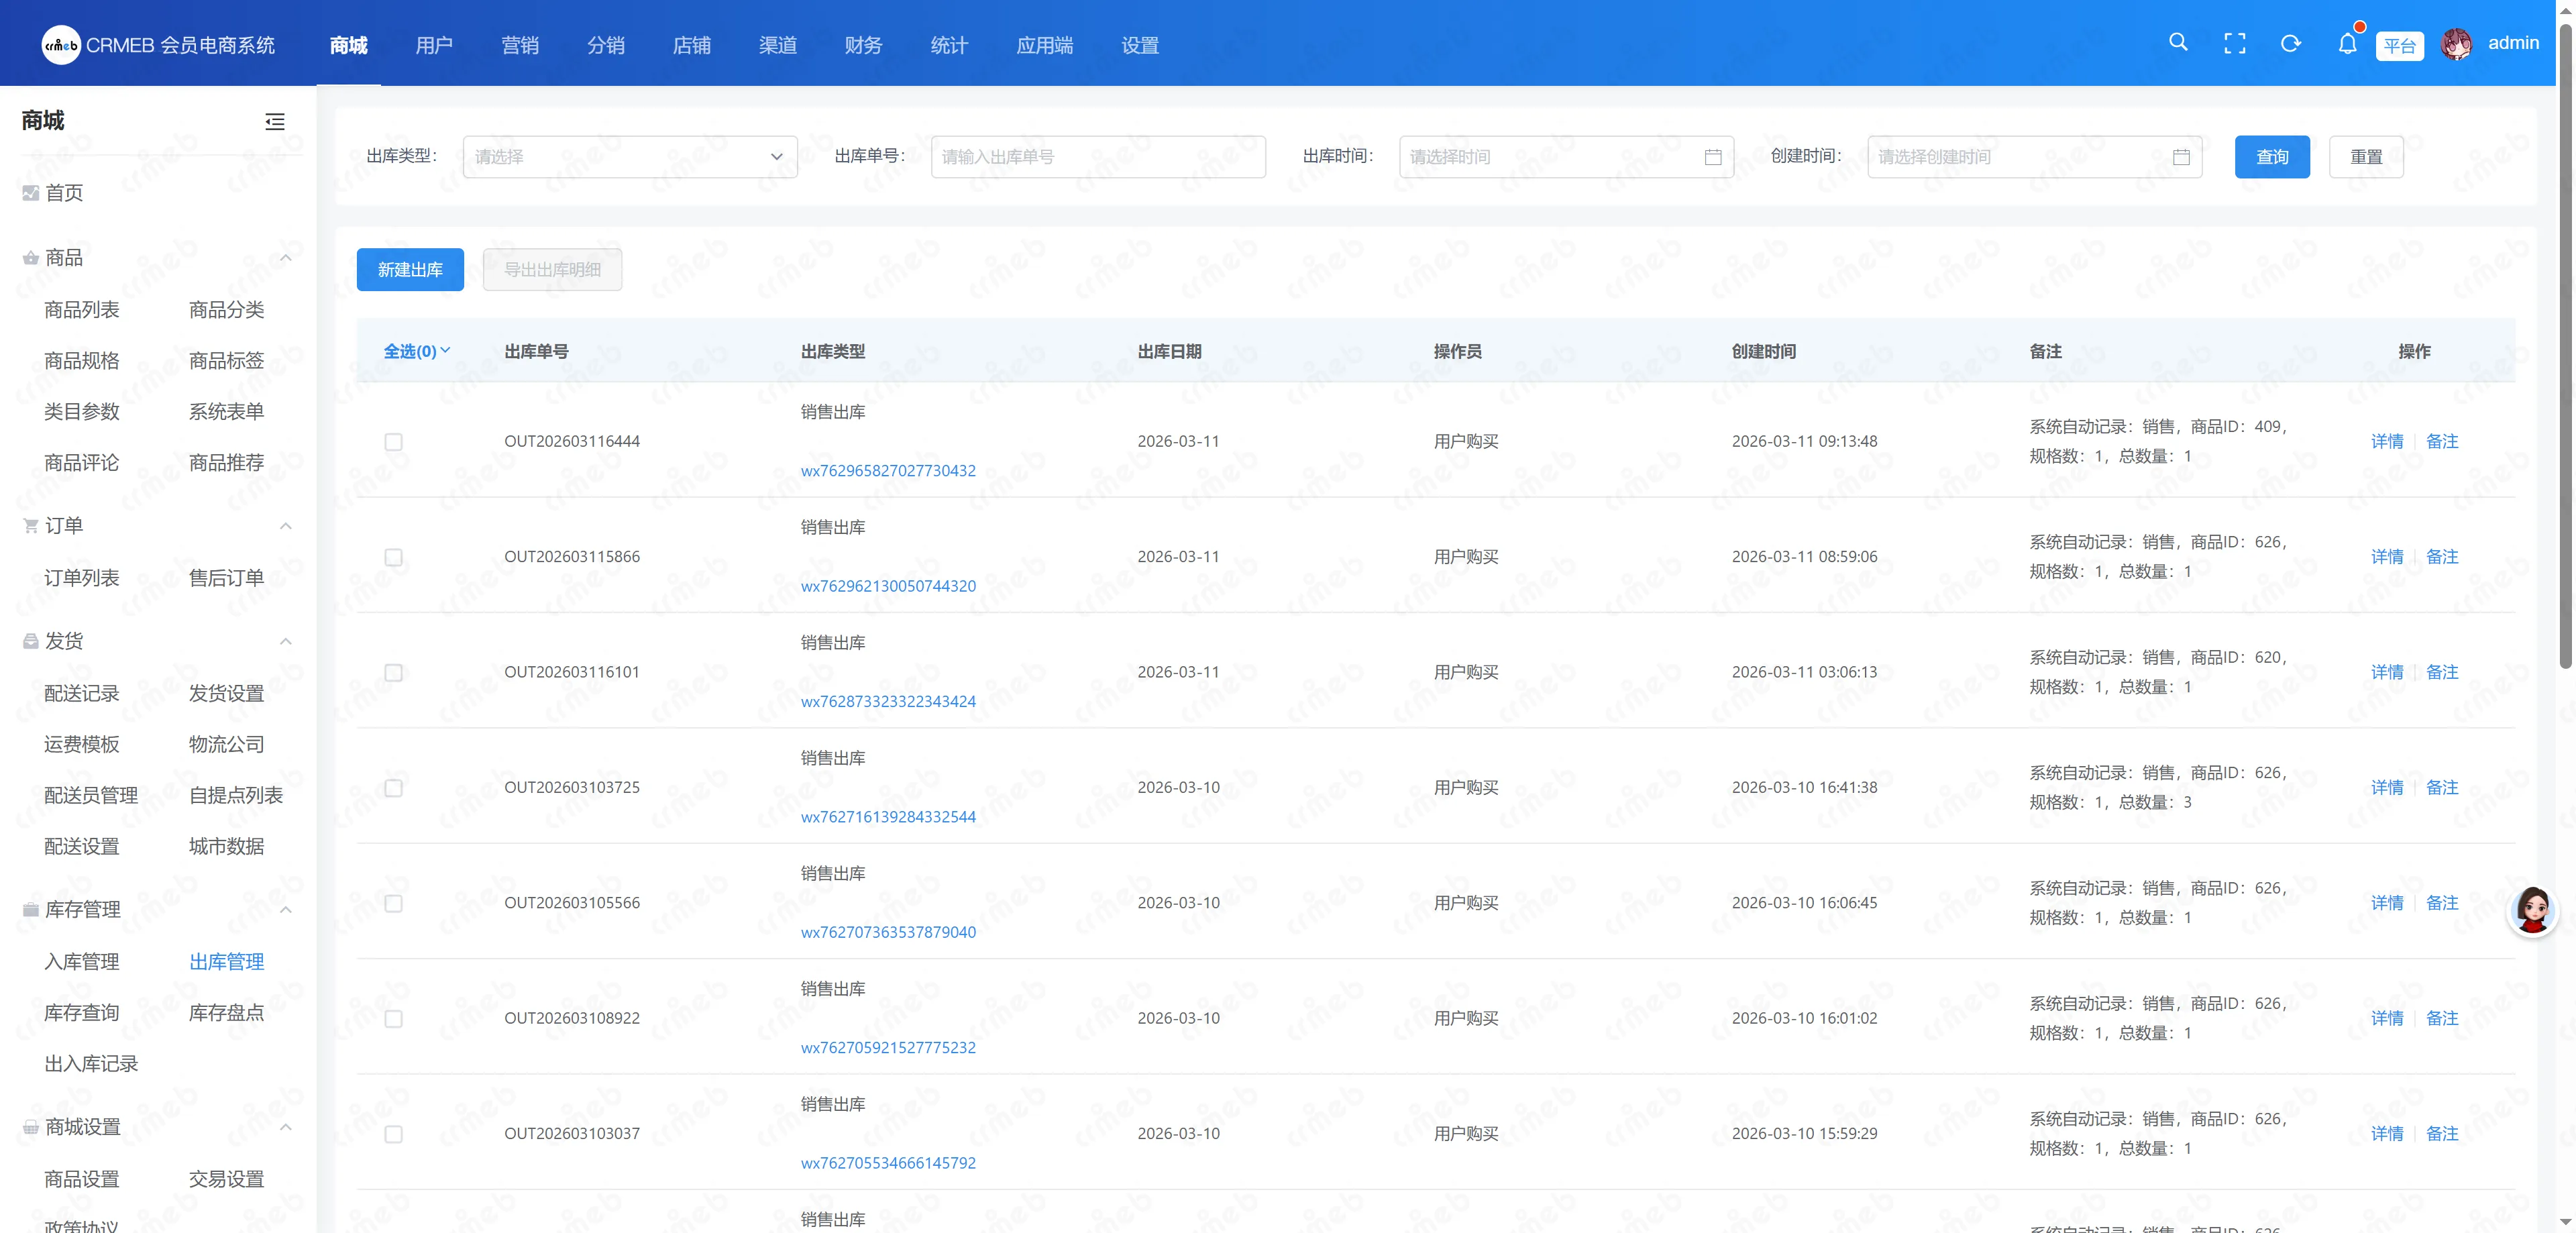
Task: Go to 商品列表 in sidebar
Action: [x=82, y=310]
